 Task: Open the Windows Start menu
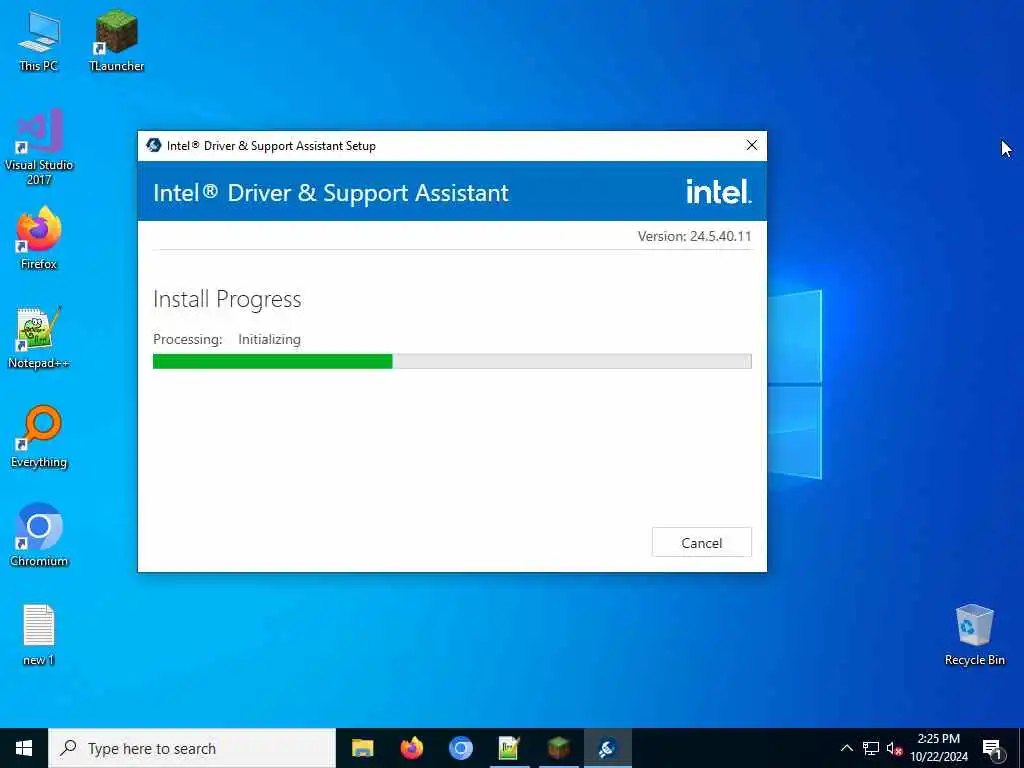(24, 748)
